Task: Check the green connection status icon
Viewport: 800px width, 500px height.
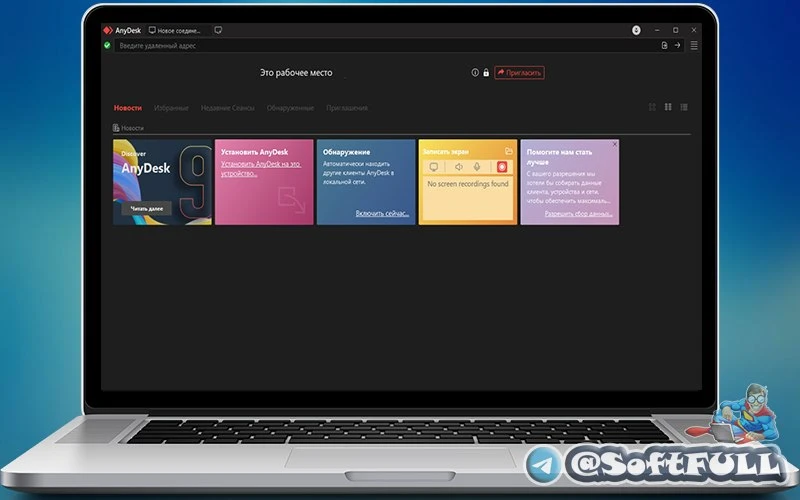Action: 107,45
